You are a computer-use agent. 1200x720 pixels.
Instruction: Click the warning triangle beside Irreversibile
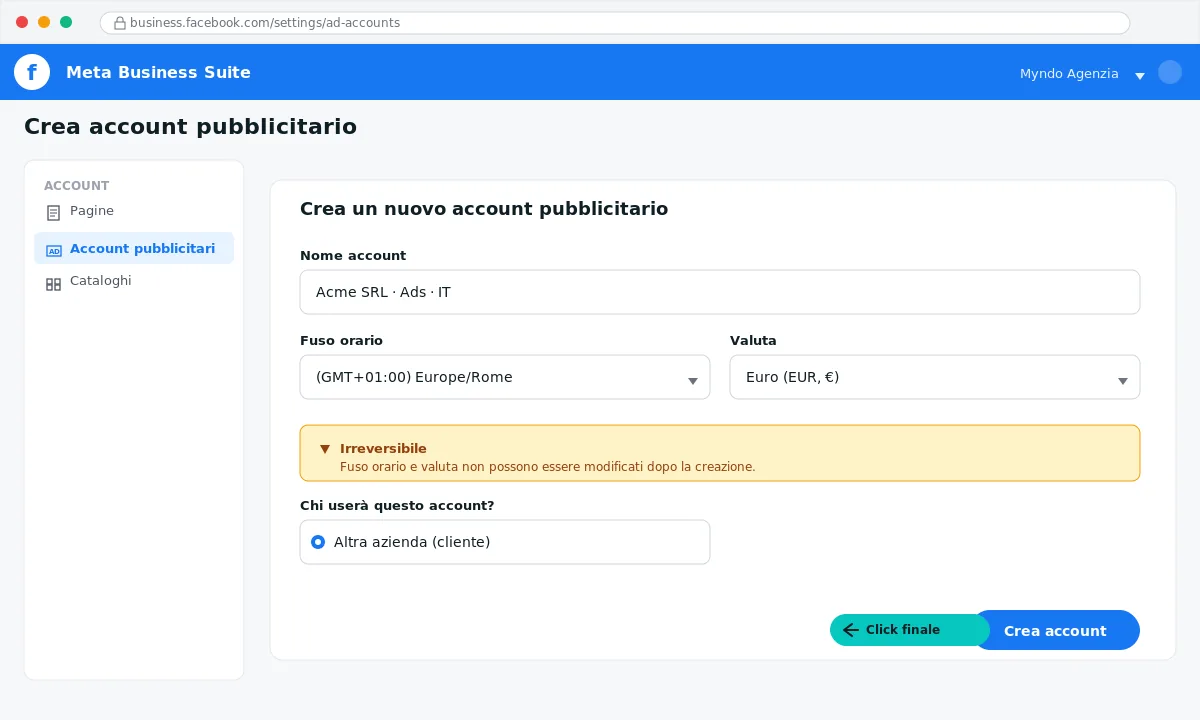coord(325,449)
